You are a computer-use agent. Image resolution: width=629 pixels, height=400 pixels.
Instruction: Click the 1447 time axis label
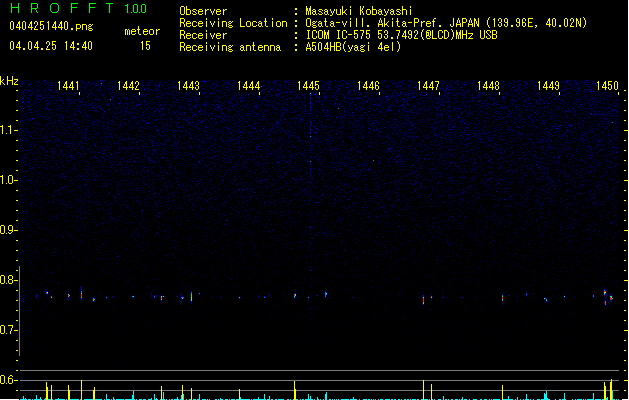pyautogui.click(x=428, y=86)
